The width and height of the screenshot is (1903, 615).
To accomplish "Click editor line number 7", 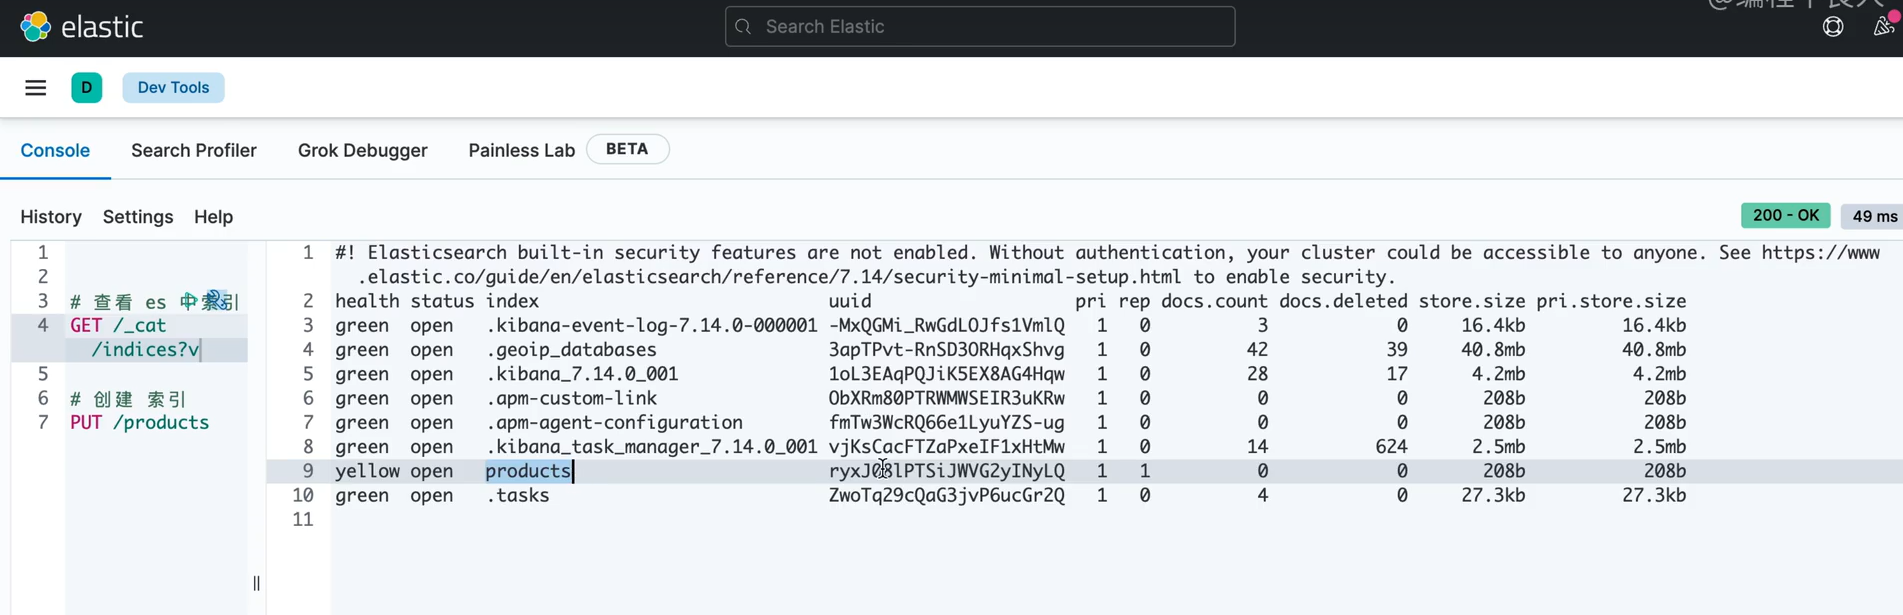I will pyautogui.click(x=43, y=422).
